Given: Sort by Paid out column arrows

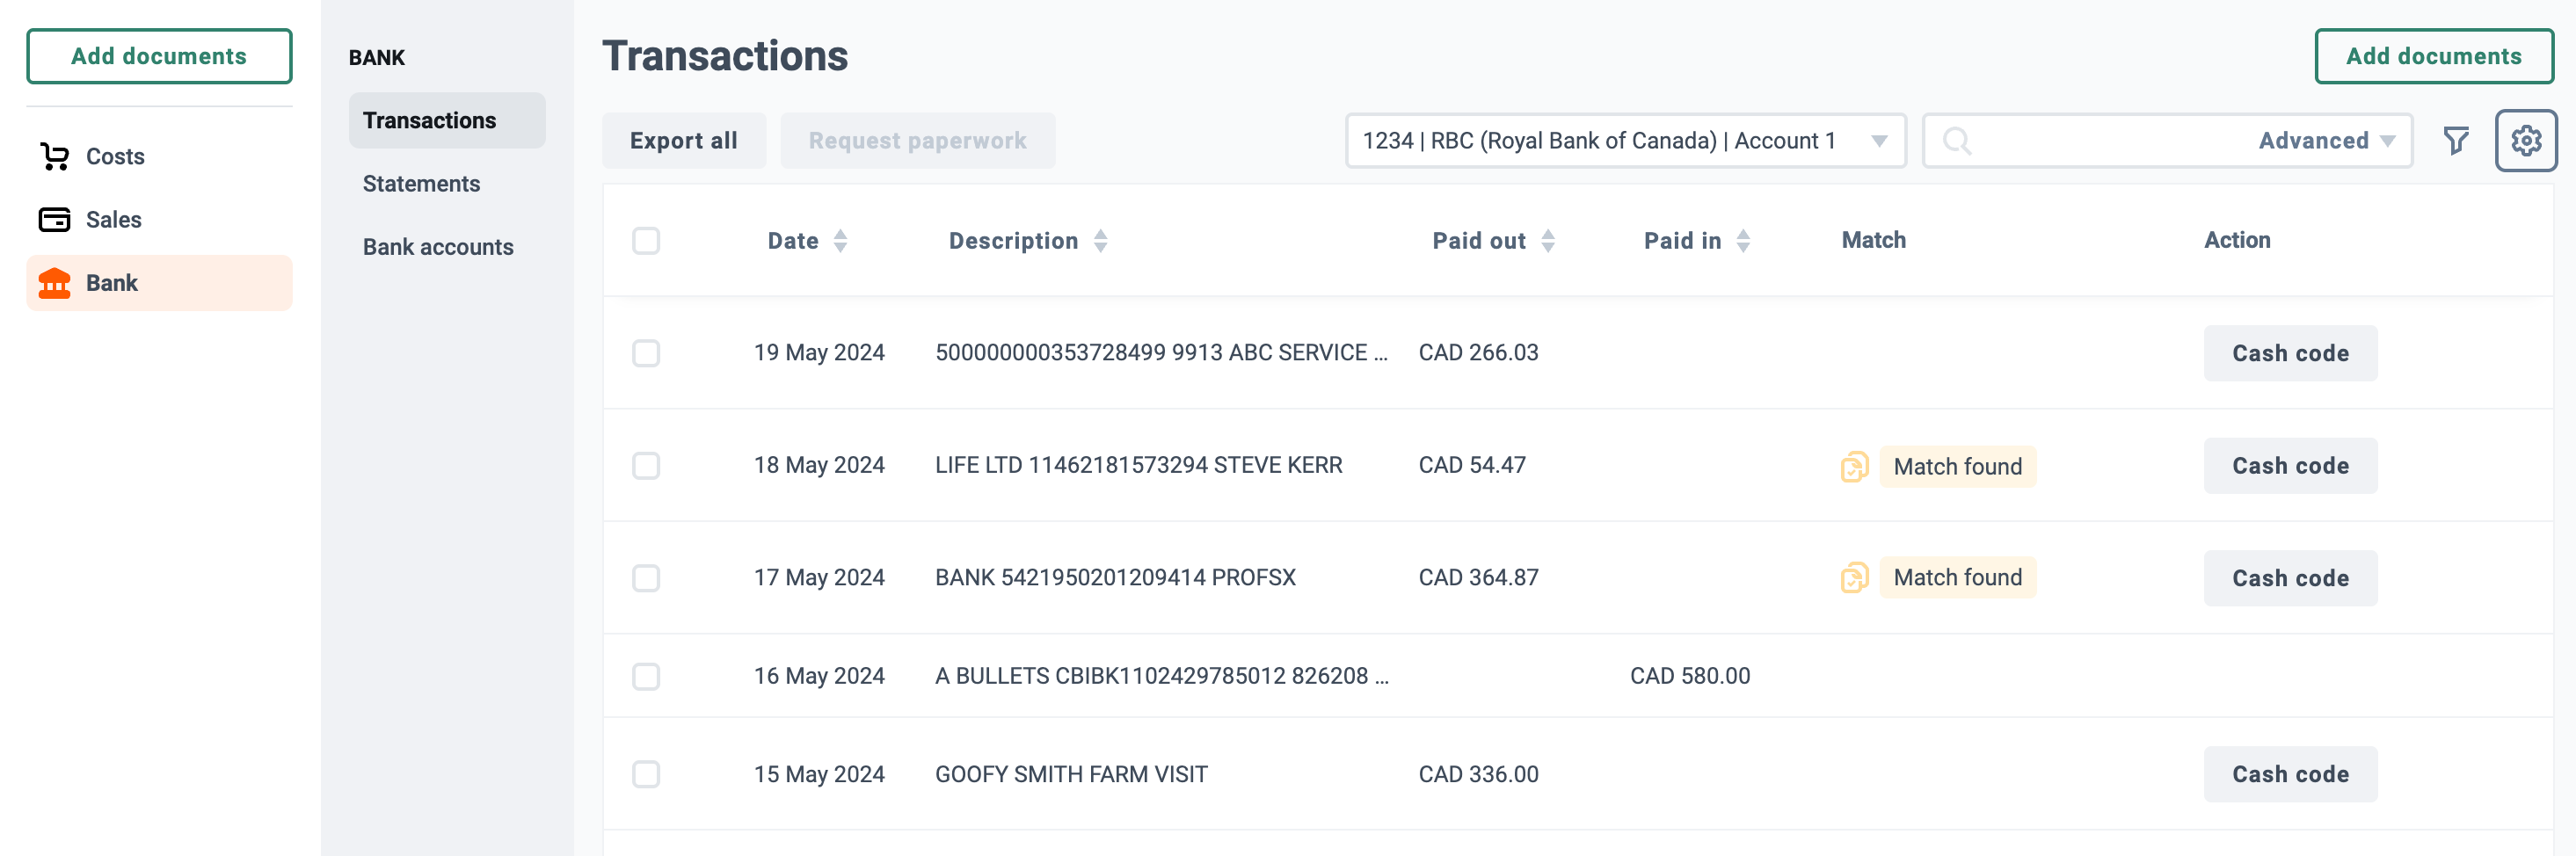Looking at the screenshot, I should click(x=1547, y=241).
